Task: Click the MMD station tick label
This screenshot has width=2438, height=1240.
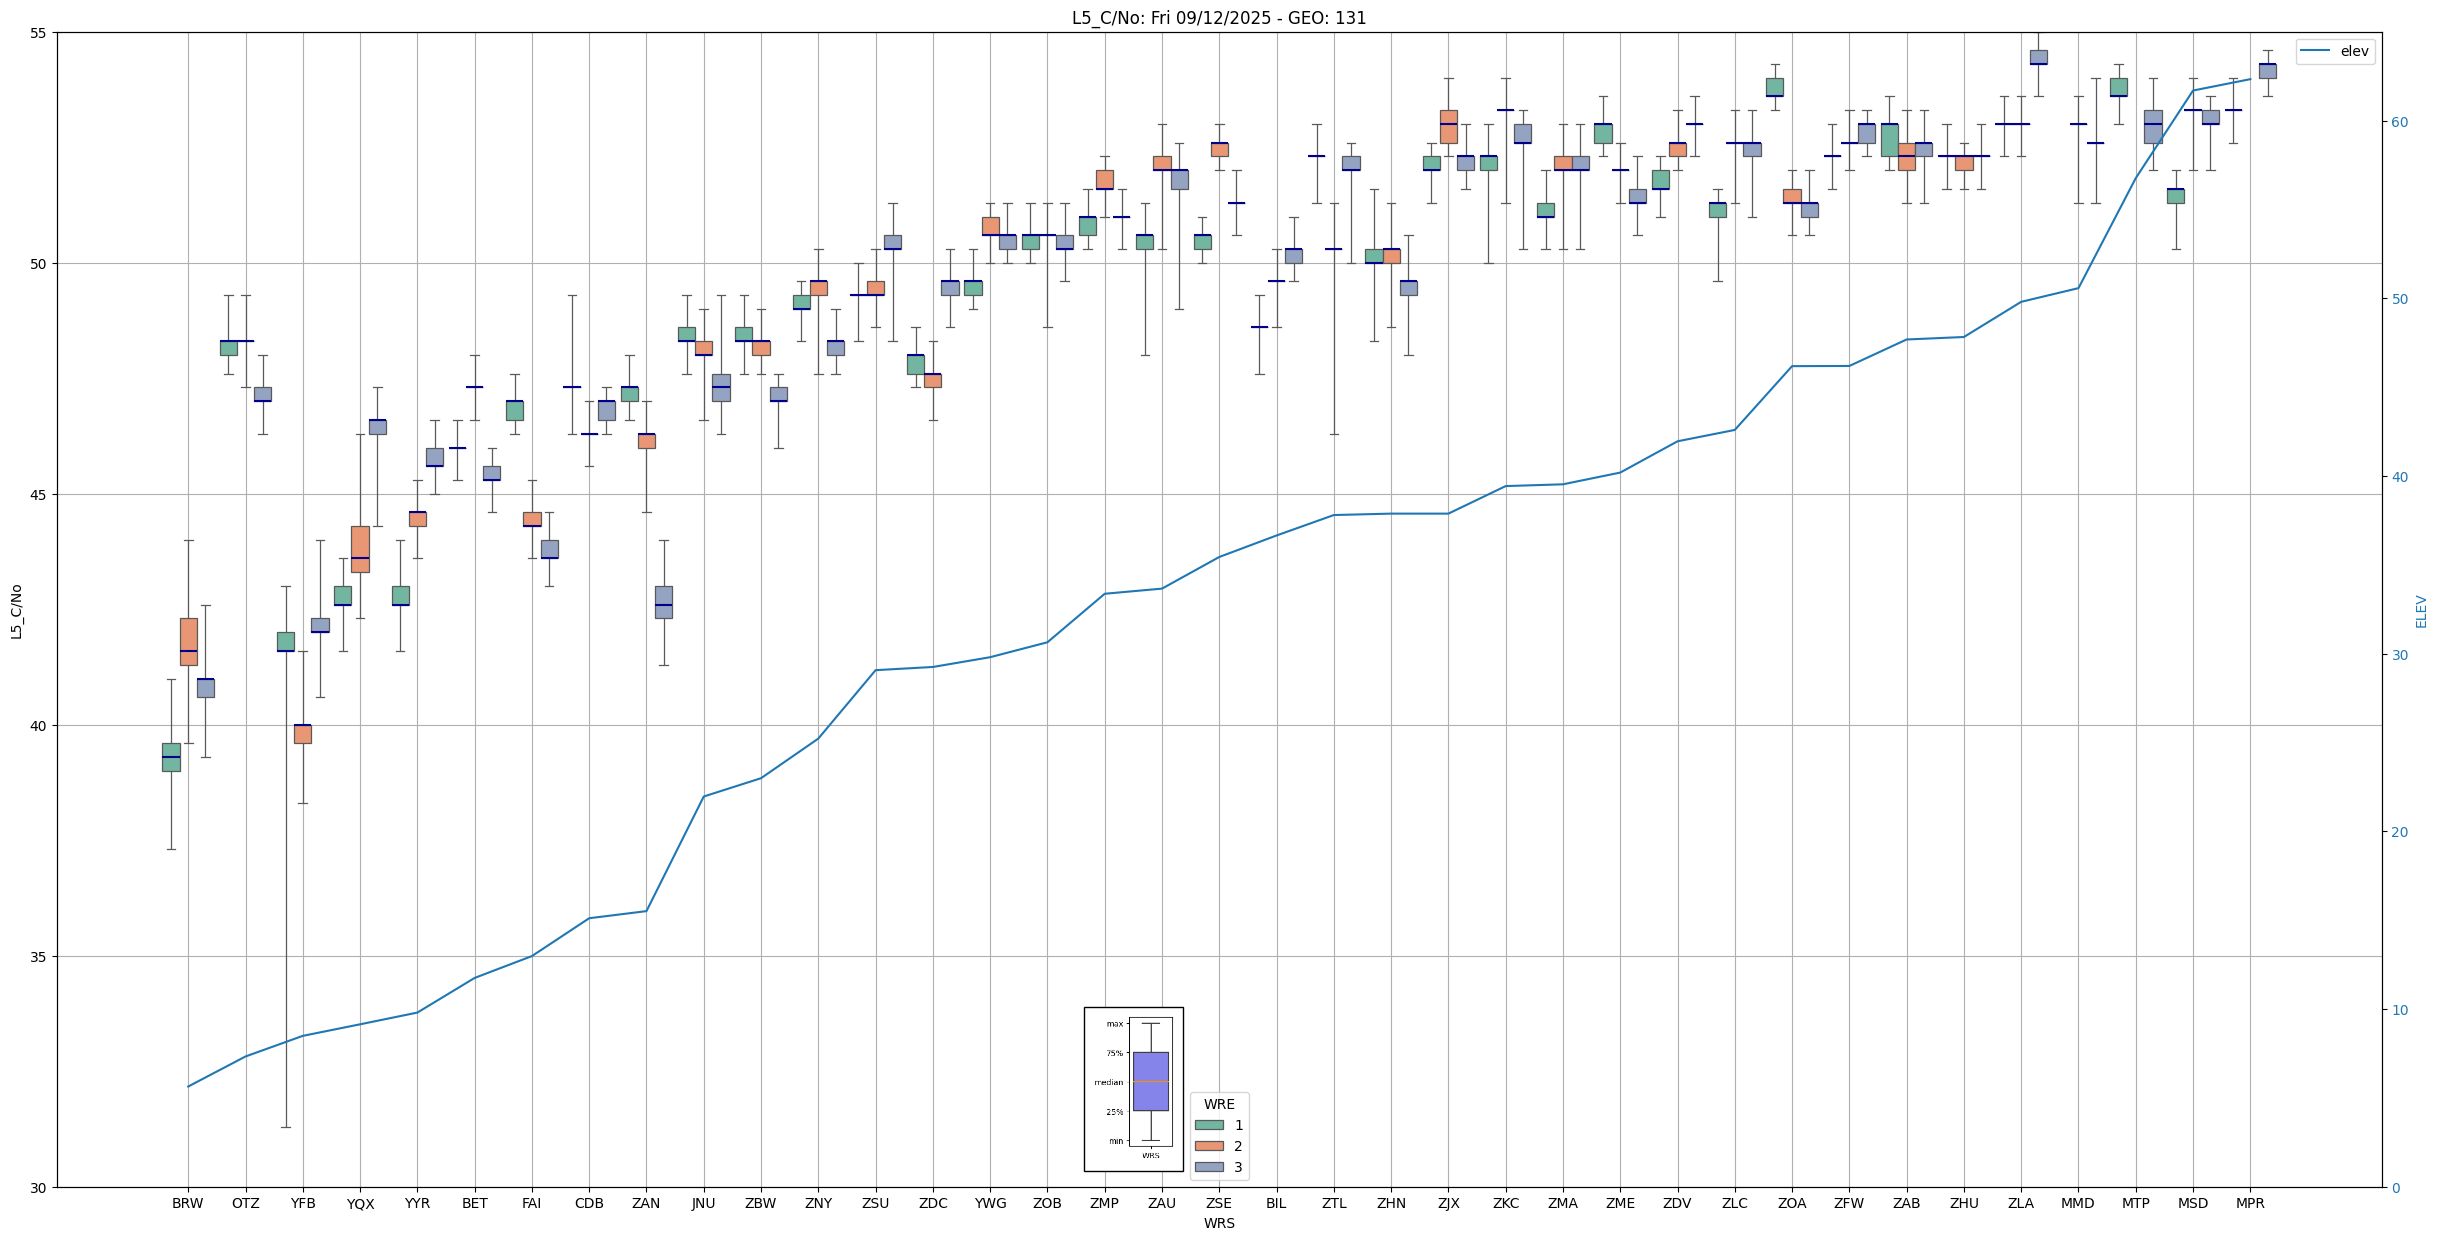Action: (2078, 1203)
